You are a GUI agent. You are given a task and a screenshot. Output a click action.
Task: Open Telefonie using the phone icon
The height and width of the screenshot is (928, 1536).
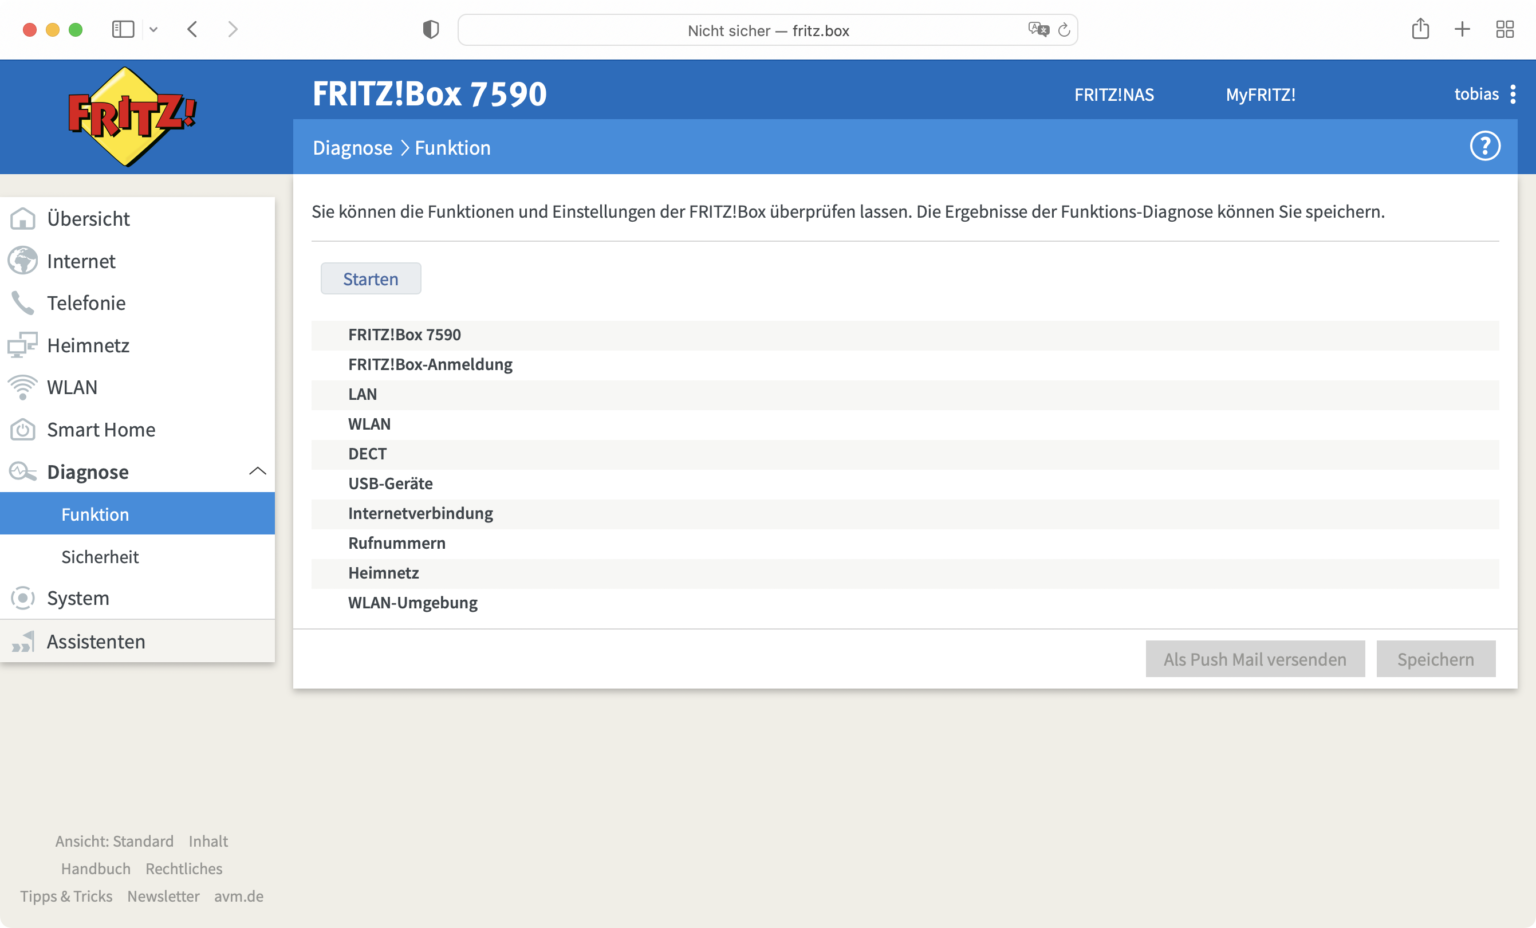23,302
